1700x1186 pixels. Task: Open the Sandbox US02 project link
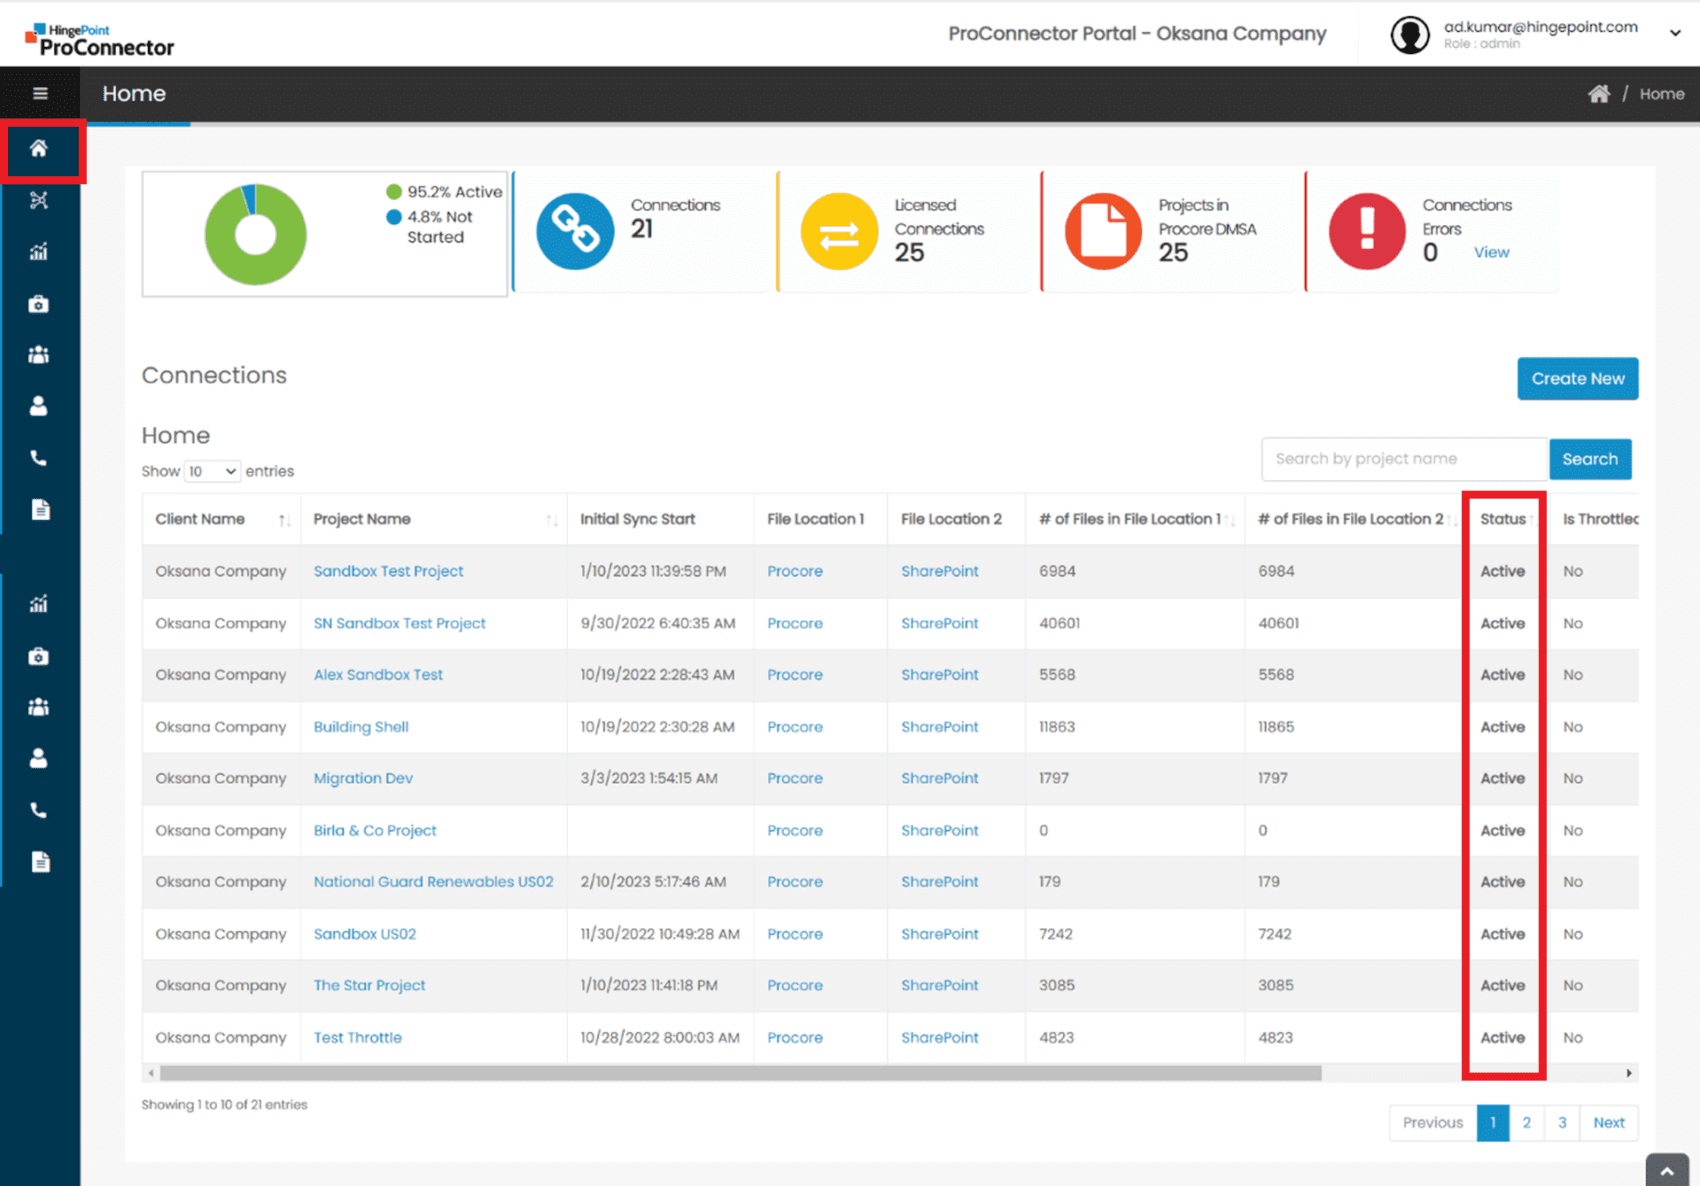pyautogui.click(x=365, y=934)
